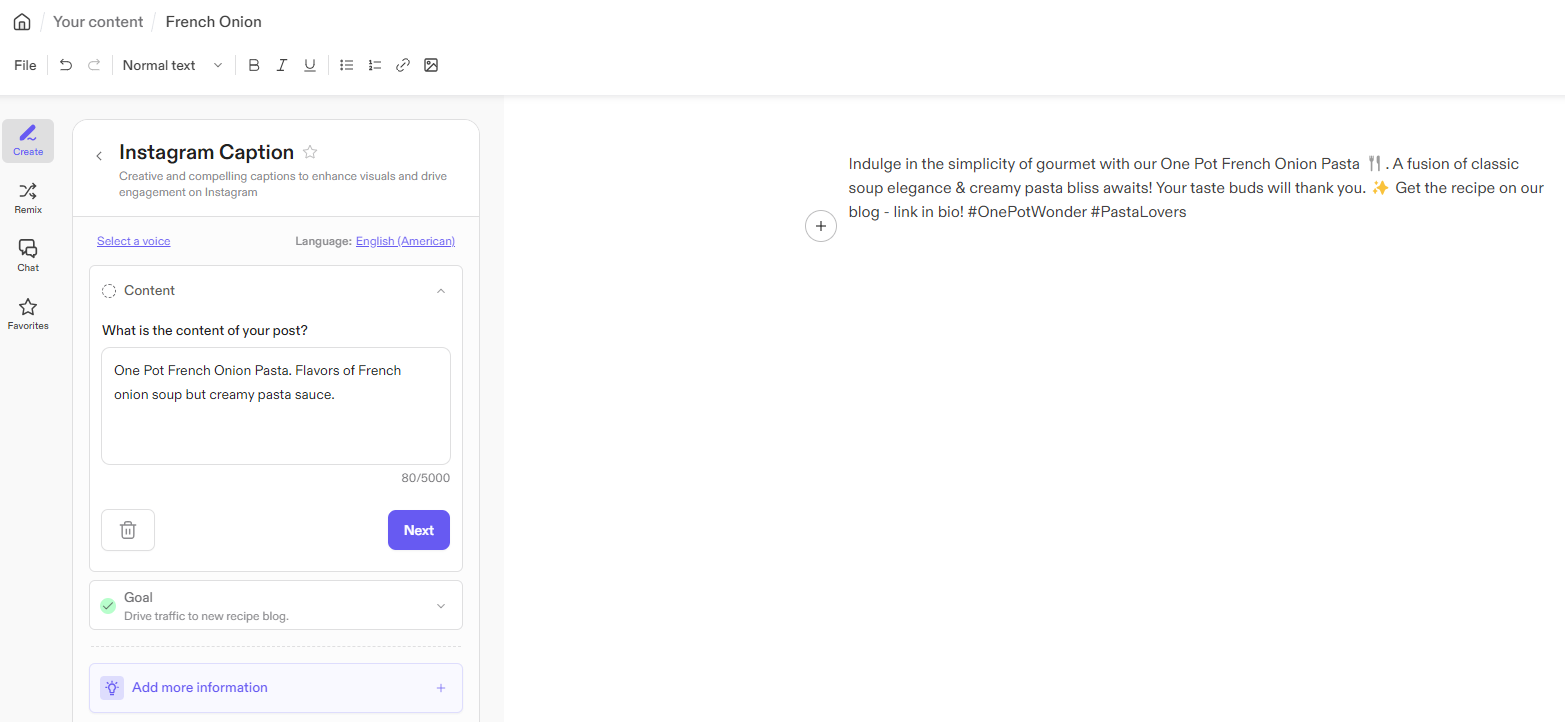Change the English (American) language link

(x=405, y=241)
